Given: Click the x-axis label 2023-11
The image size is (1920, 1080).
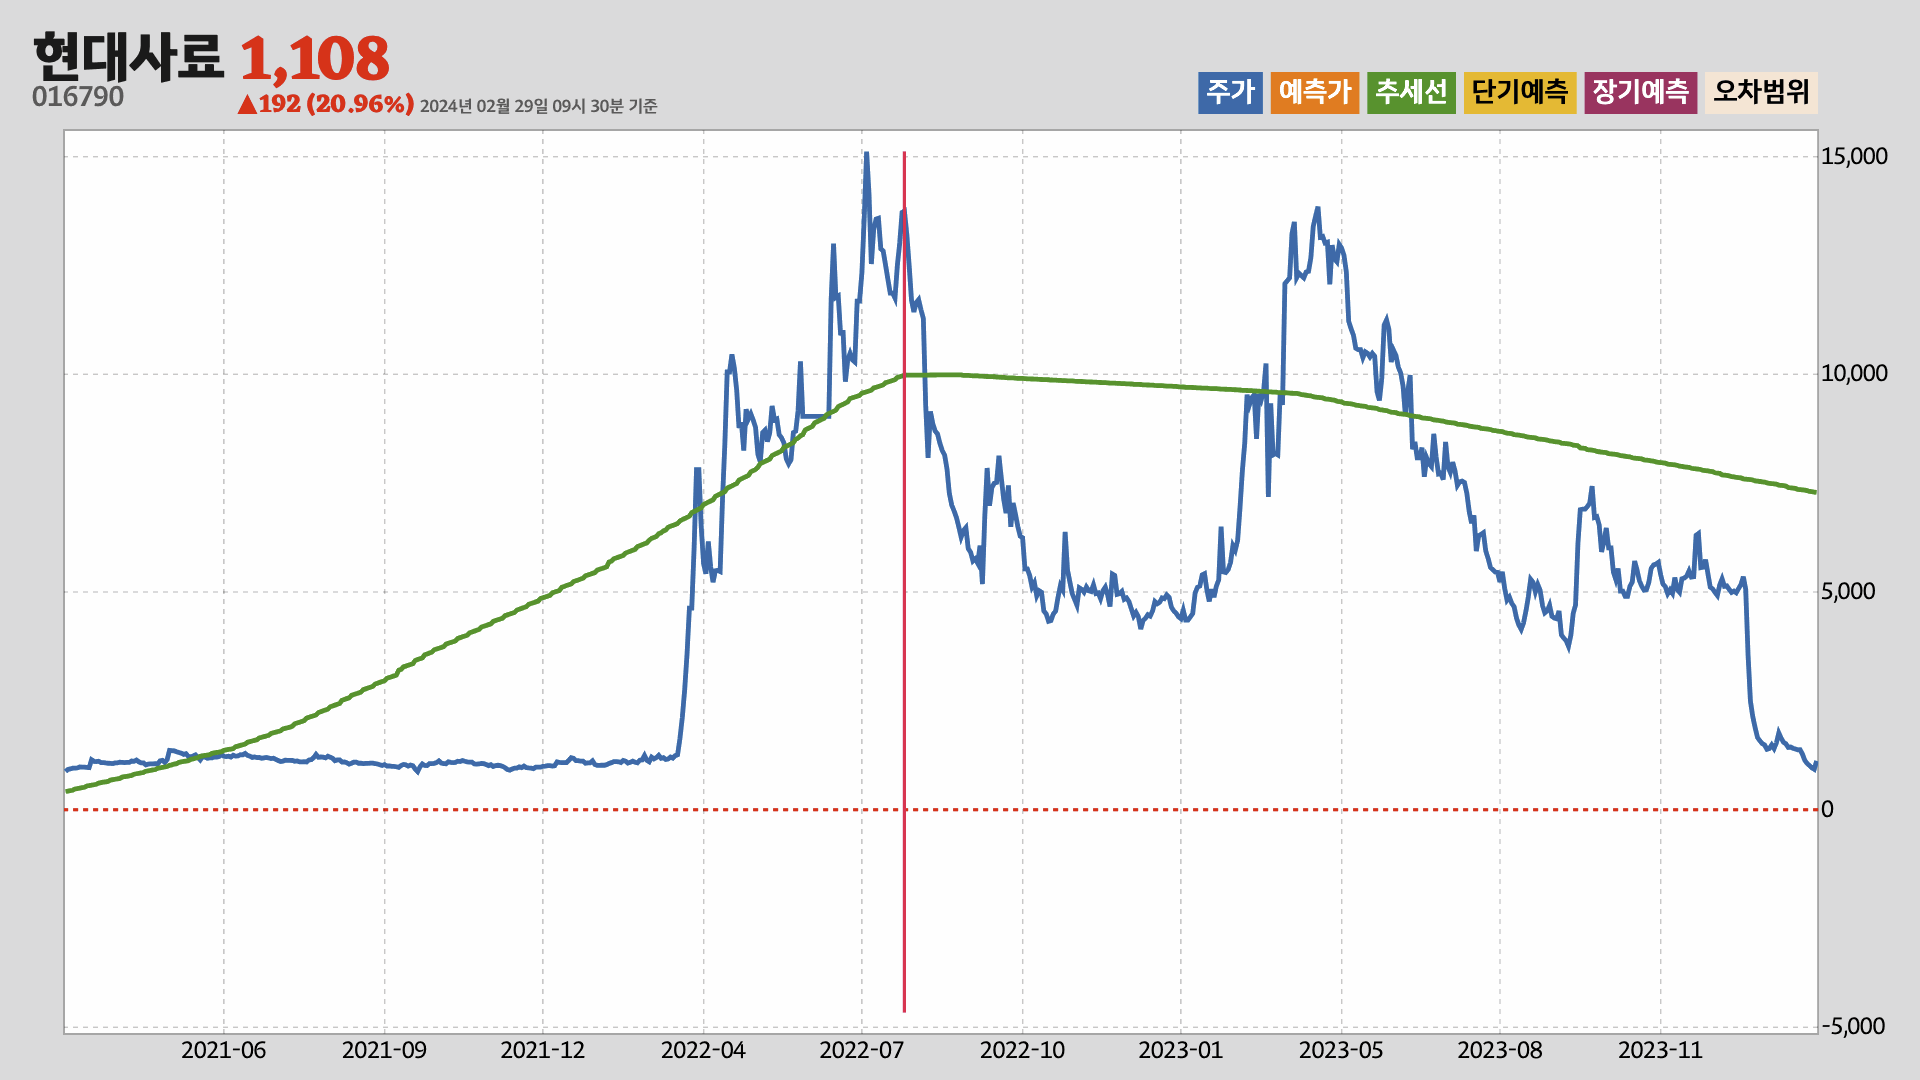Looking at the screenshot, I should 1661,1050.
